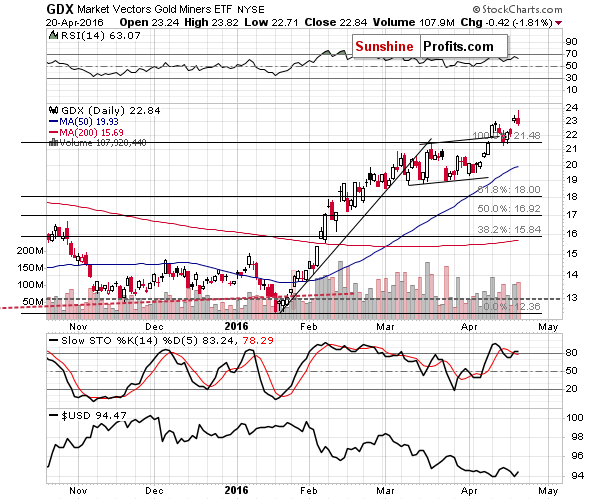Image resolution: width=600 pixels, height=500 pixels.
Task: Click the 50M volume axis label
Action: point(33,302)
